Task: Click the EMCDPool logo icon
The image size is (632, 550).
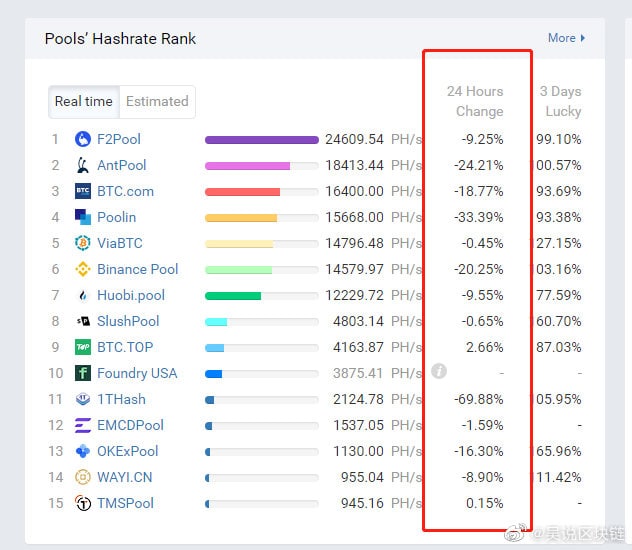Action: pyautogui.click(x=83, y=425)
